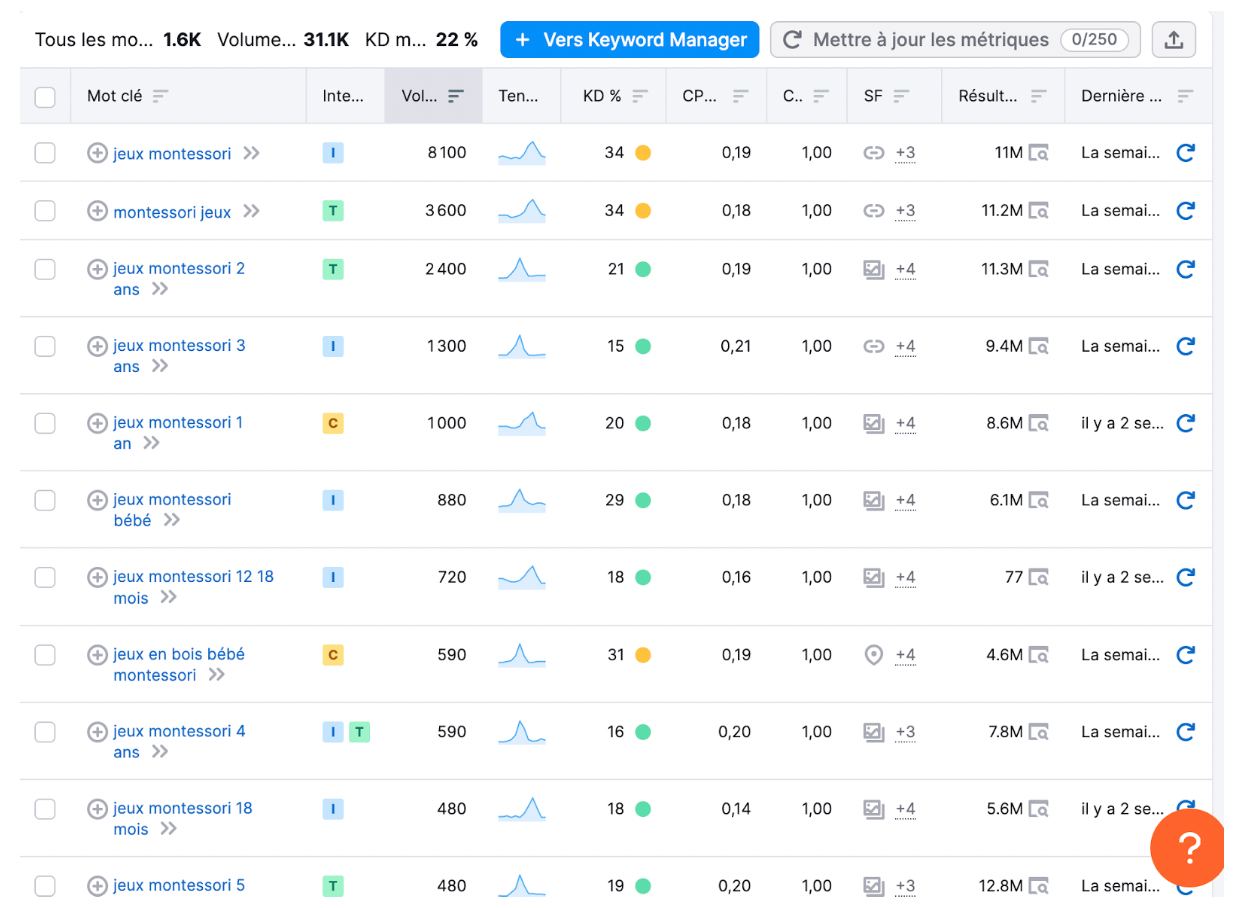Refresh metrics for jeux montessori bébé
The width and height of the screenshot is (1234, 908).
click(x=1186, y=500)
